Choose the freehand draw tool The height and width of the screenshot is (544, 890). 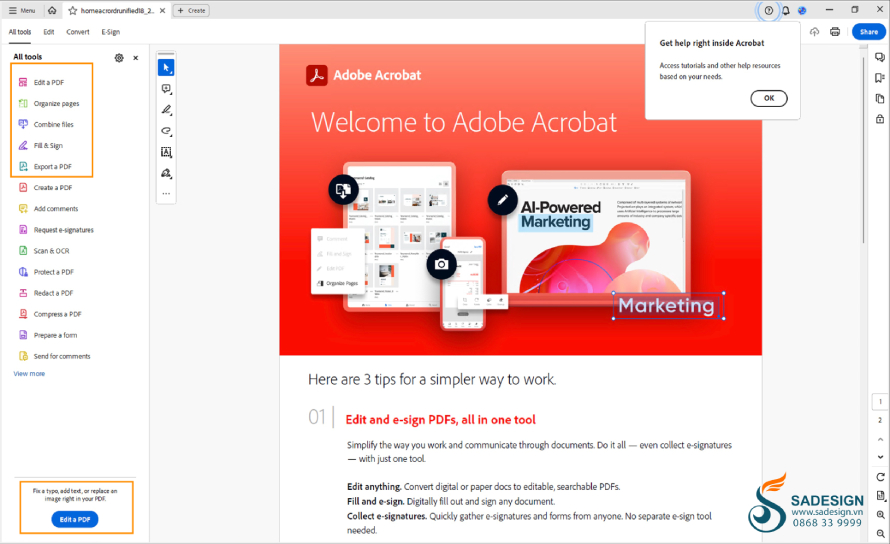click(x=166, y=131)
